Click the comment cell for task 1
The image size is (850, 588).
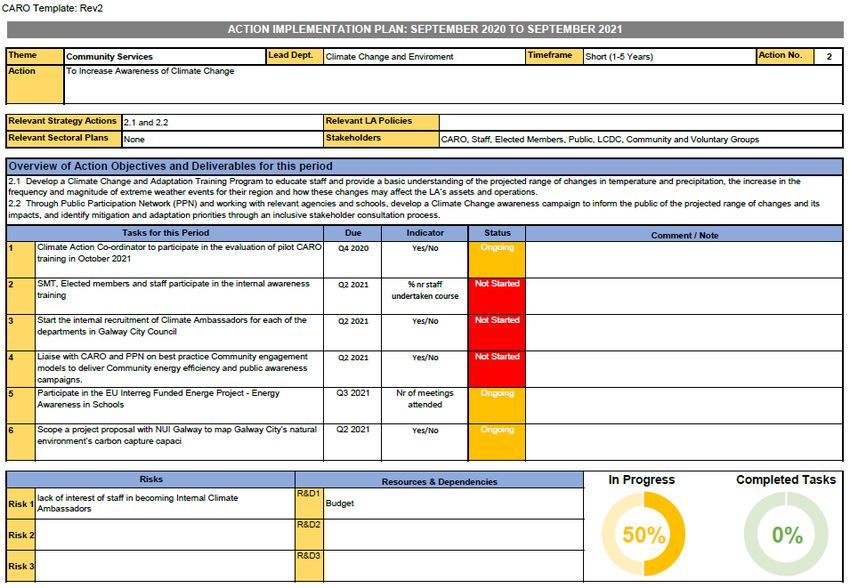pyautogui.click(x=684, y=260)
